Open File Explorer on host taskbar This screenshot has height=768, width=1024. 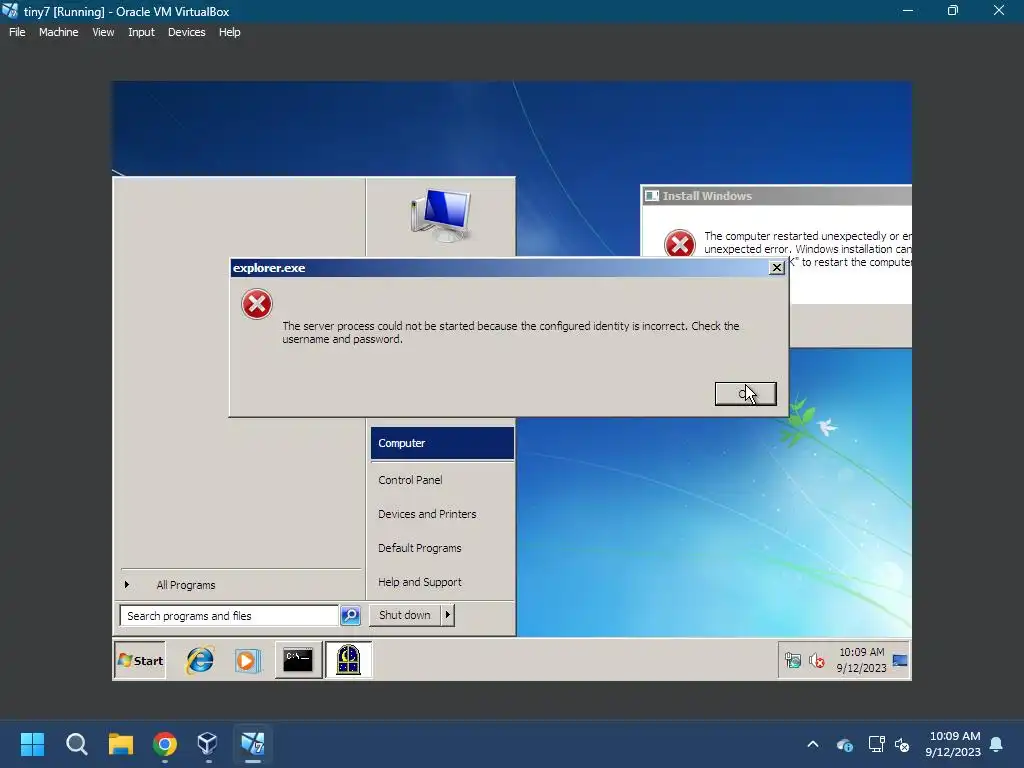[x=121, y=744]
